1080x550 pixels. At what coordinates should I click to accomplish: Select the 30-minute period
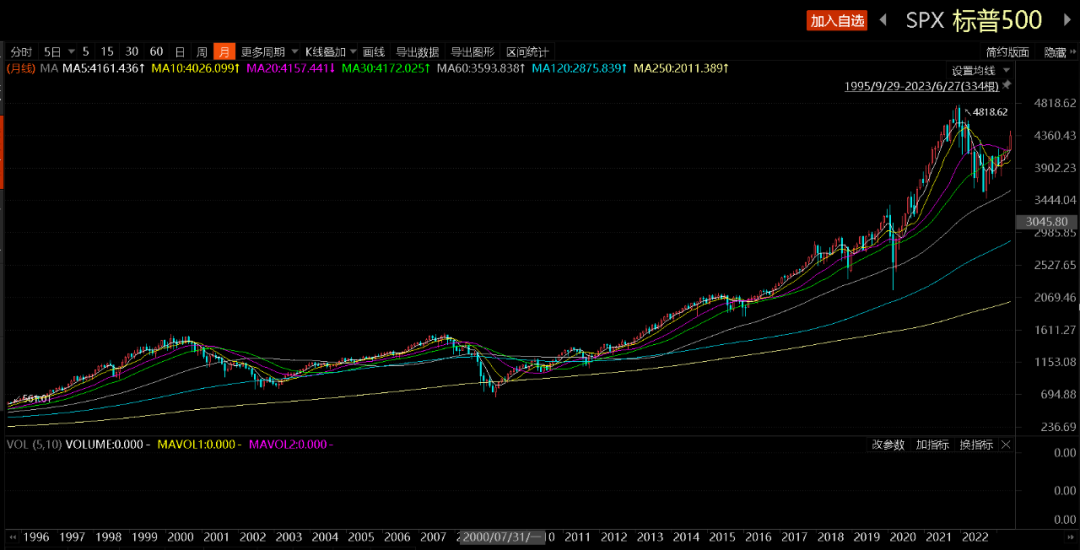click(132, 52)
